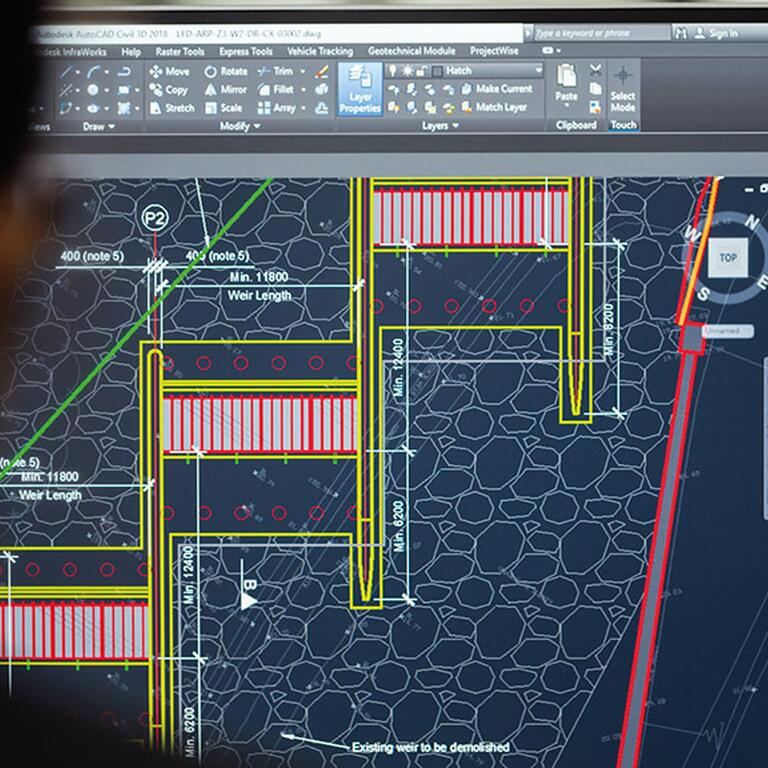Click the Sign In button
The height and width of the screenshot is (768, 768).
[717, 33]
